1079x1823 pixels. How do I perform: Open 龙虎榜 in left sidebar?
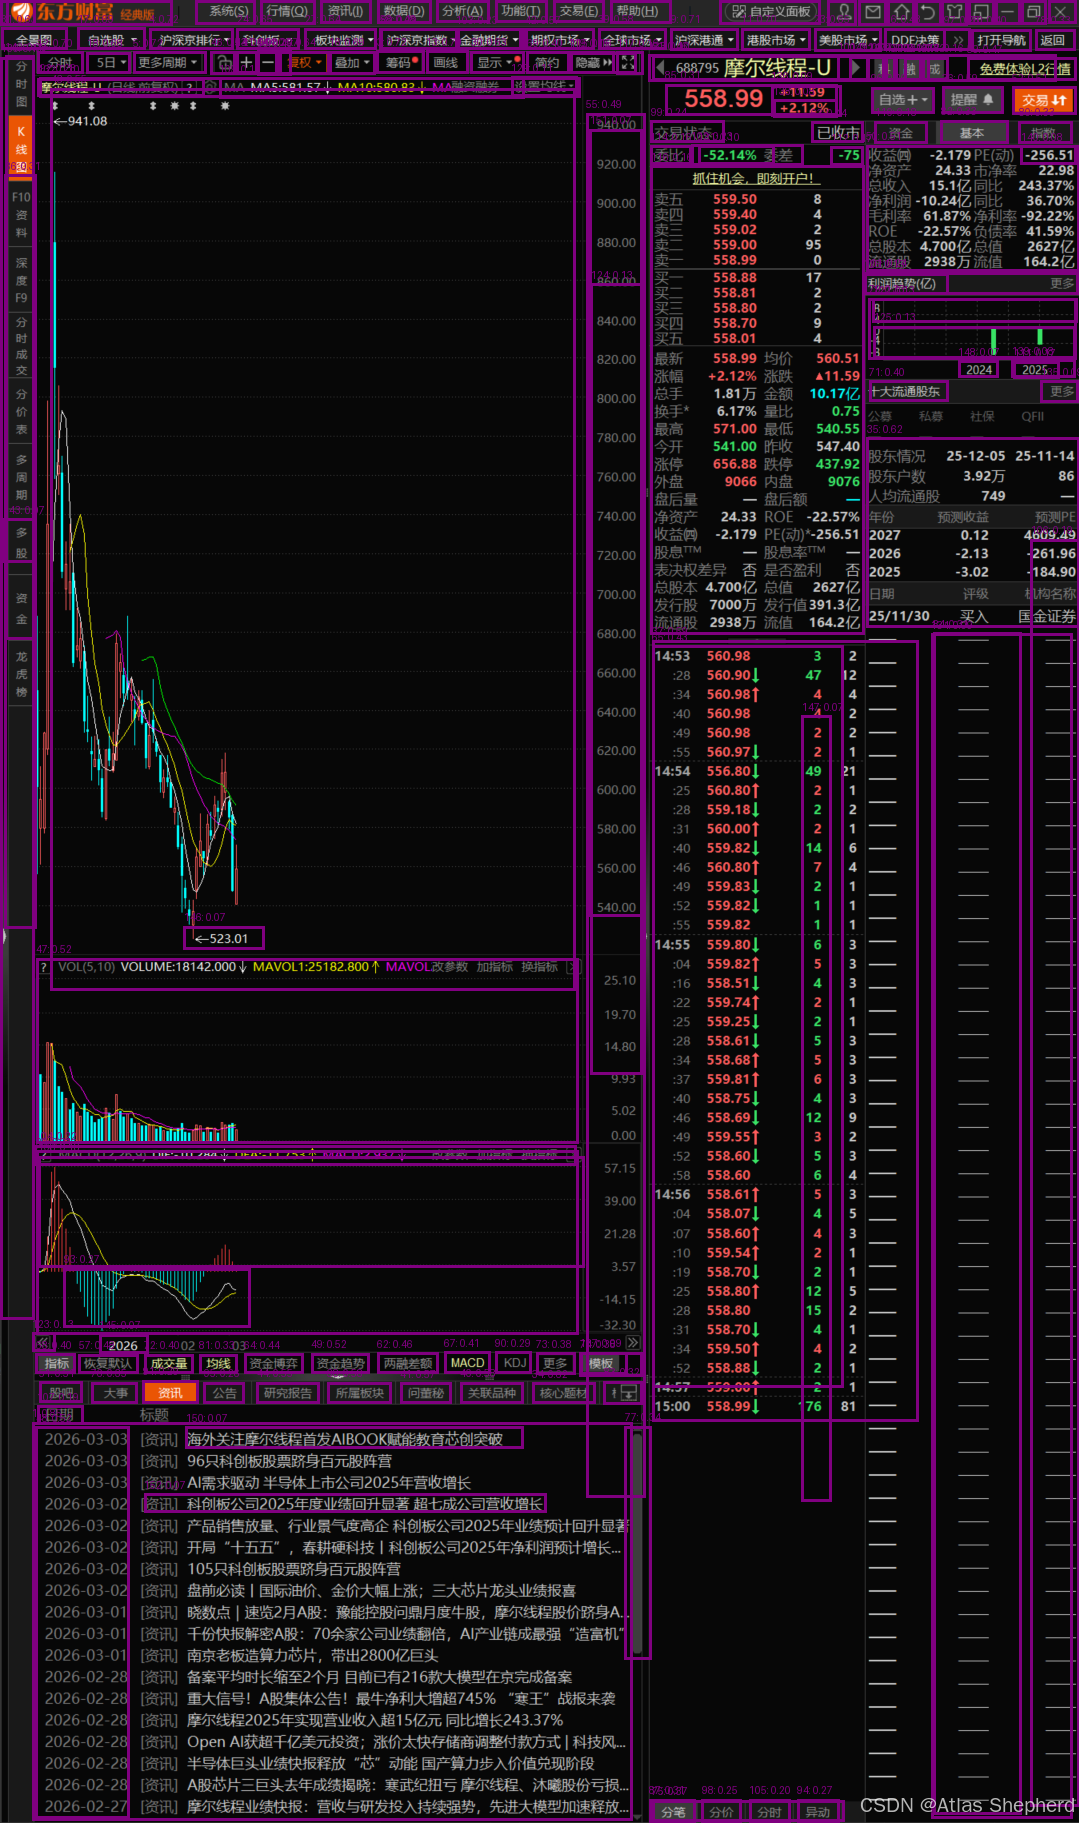click(21, 674)
